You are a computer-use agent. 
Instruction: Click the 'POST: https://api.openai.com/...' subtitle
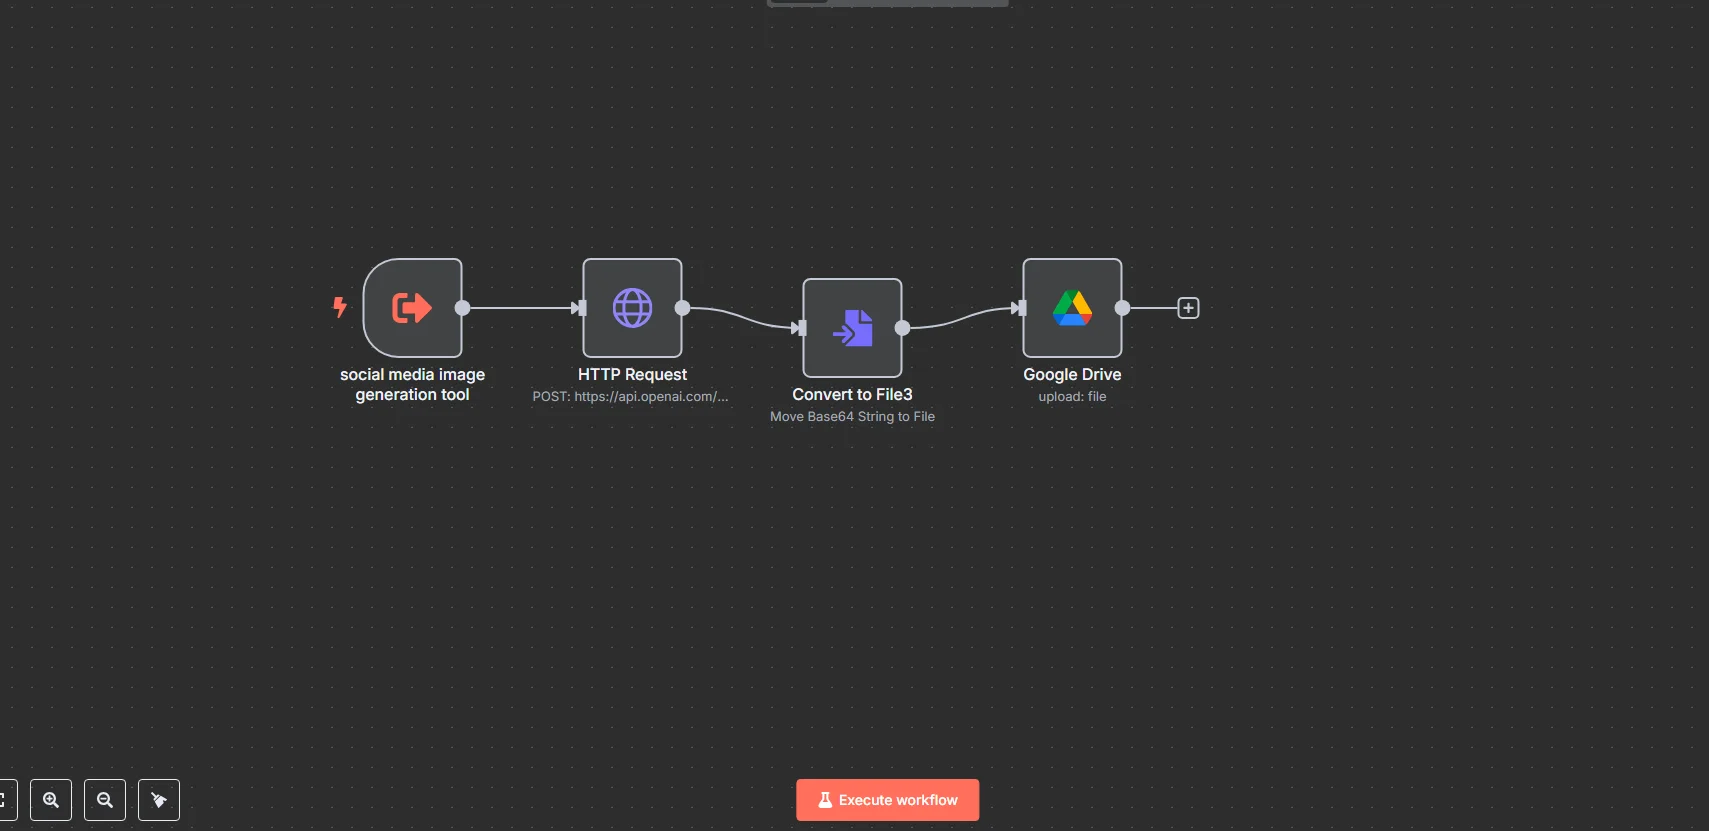point(630,397)
